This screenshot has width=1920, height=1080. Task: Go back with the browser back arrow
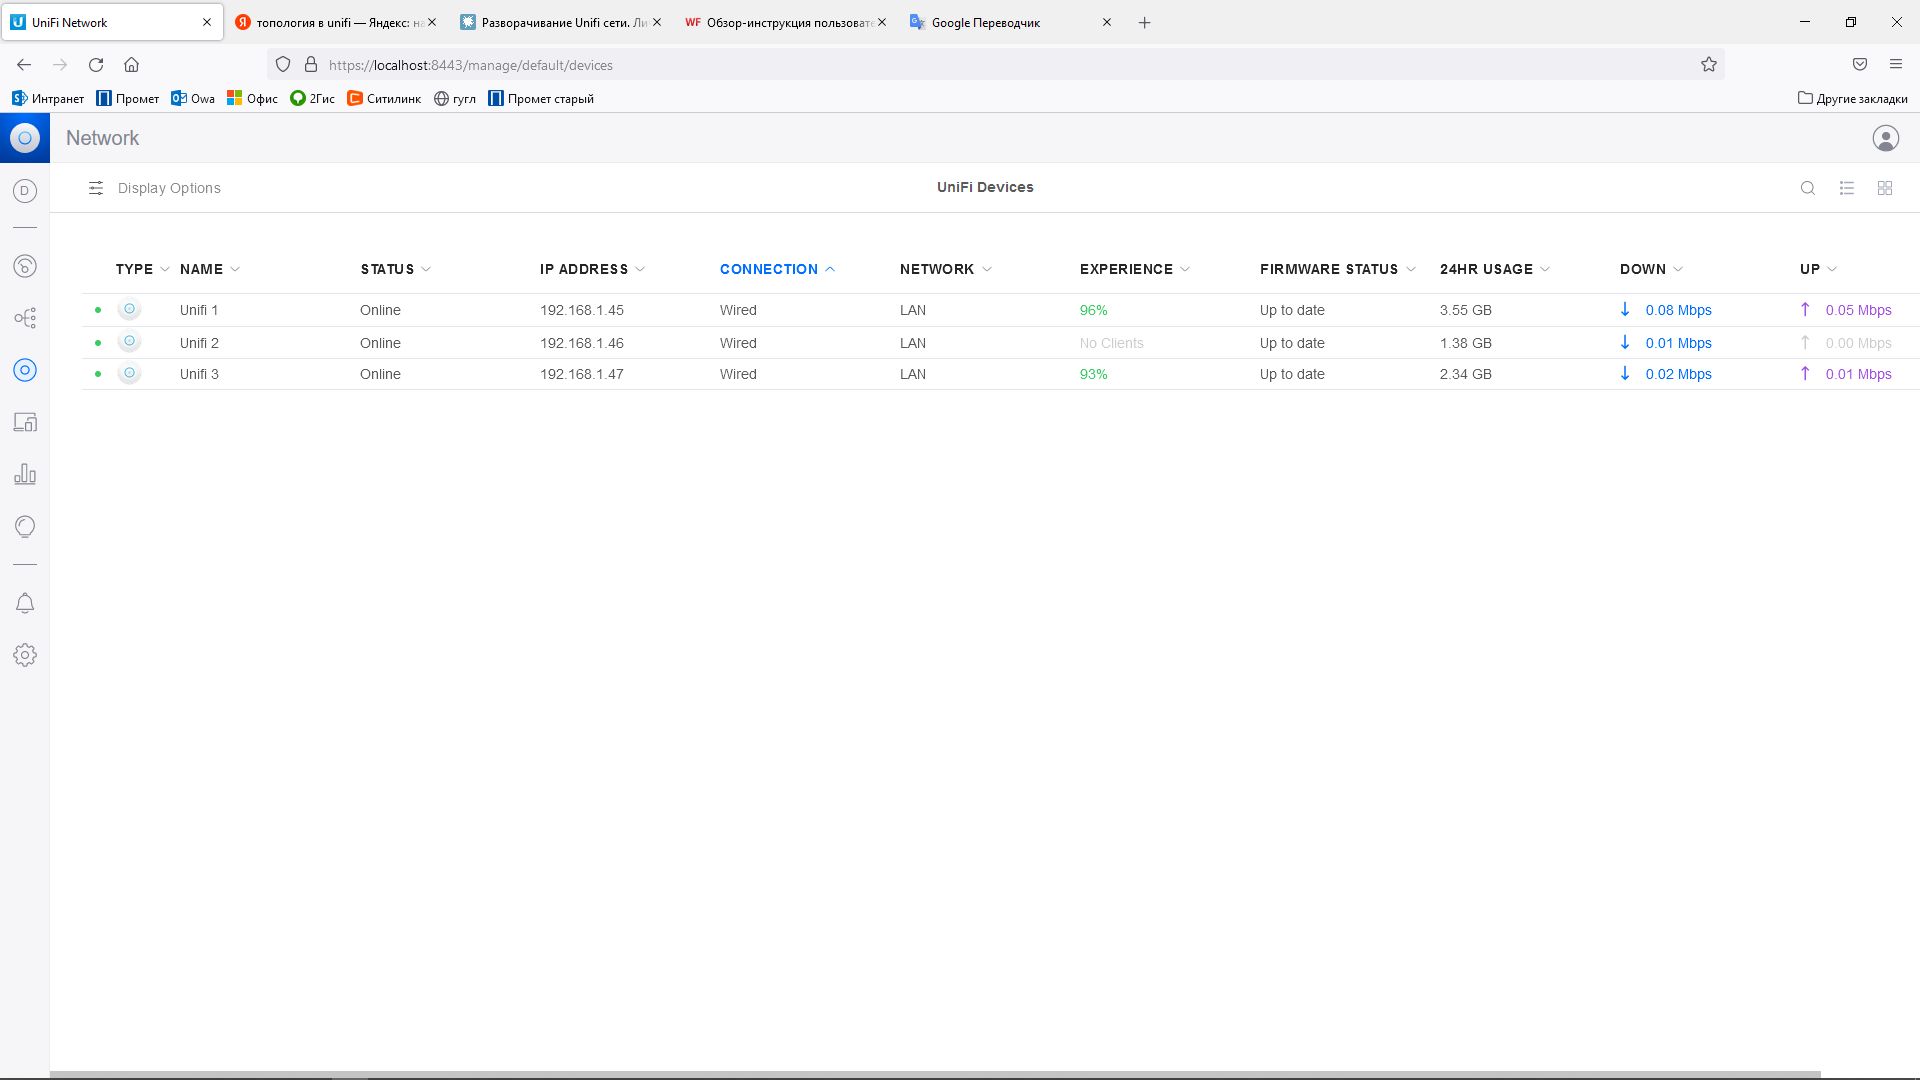tap(24, 65)
